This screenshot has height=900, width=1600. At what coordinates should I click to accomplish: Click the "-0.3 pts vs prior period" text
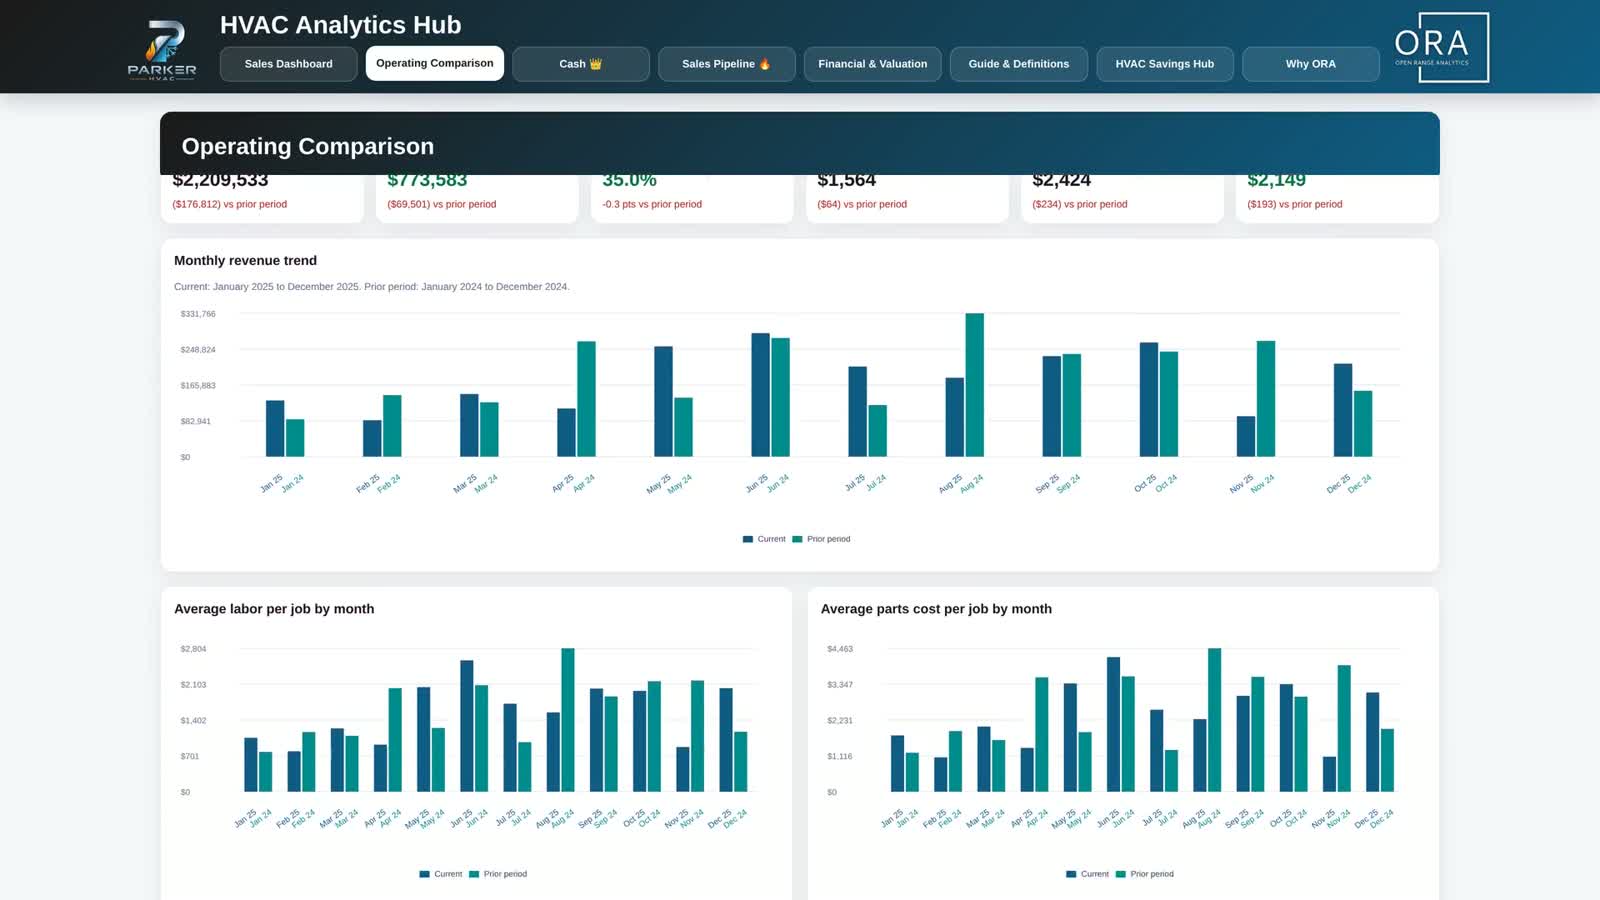[x=652, y=204]
